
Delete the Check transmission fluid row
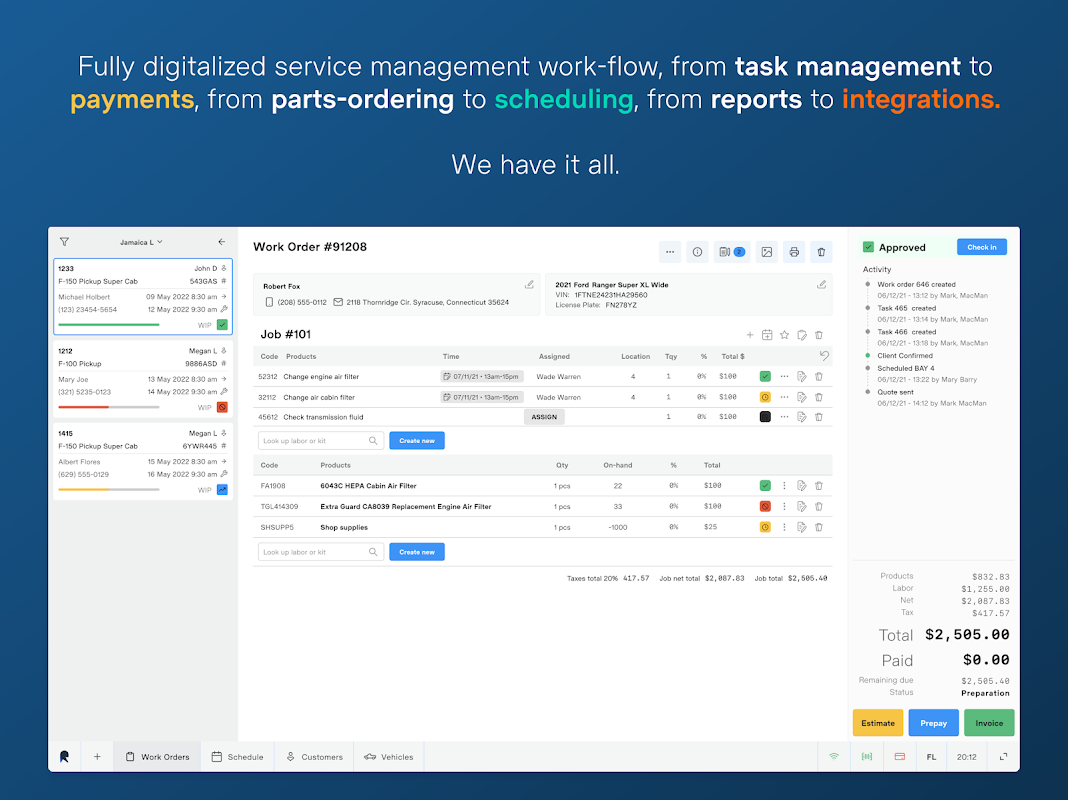[819, 417]
